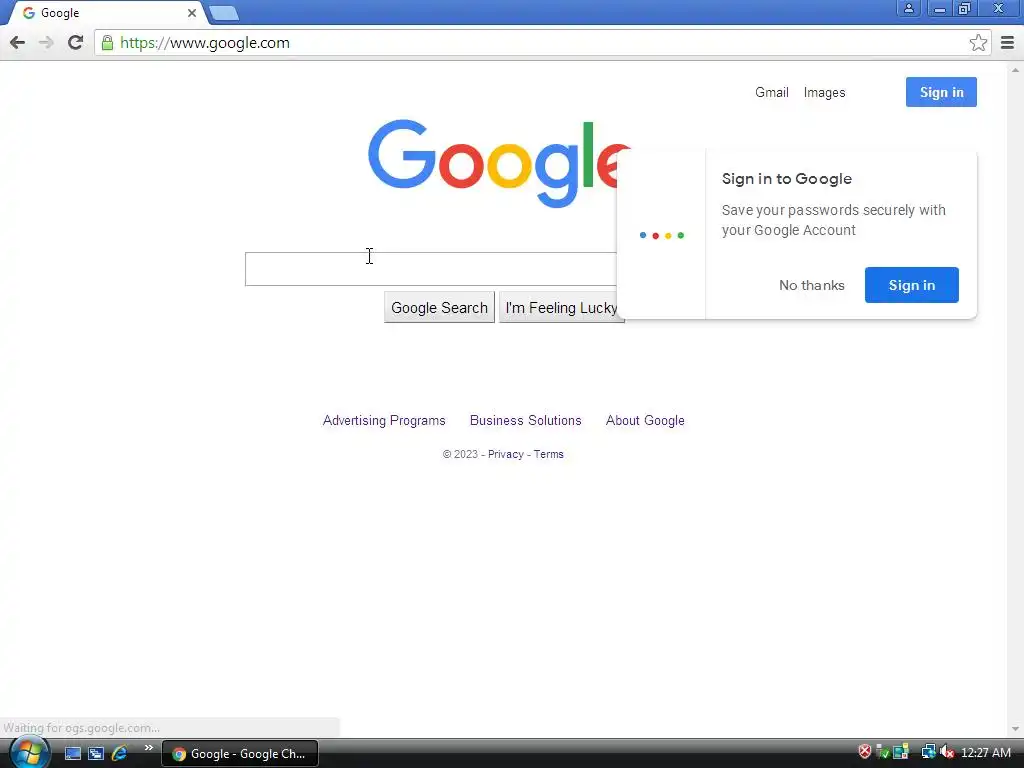Image resolution: width=1024 pixels, height=768 pixels.
Task: Expand quick launch overflow chevron
Action: (148, 748)
